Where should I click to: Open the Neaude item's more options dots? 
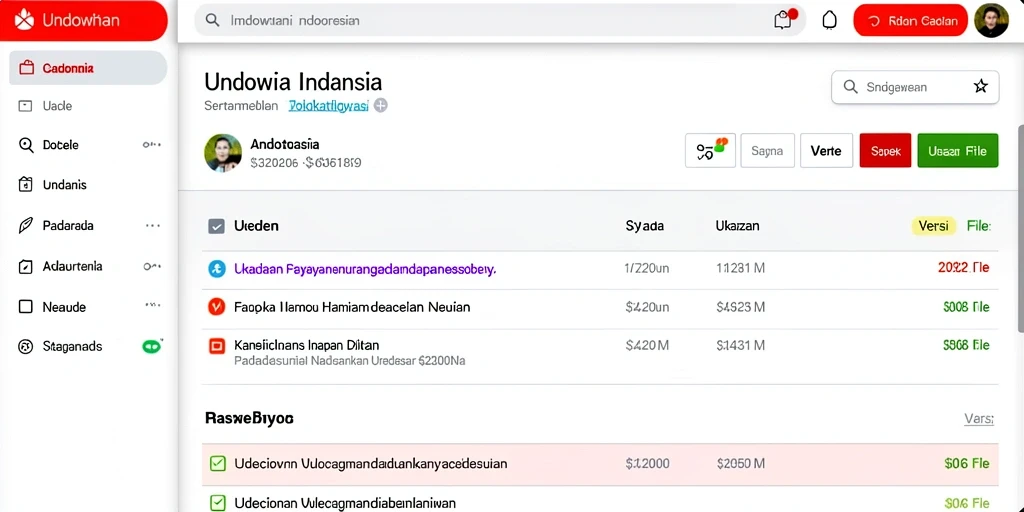152,305
